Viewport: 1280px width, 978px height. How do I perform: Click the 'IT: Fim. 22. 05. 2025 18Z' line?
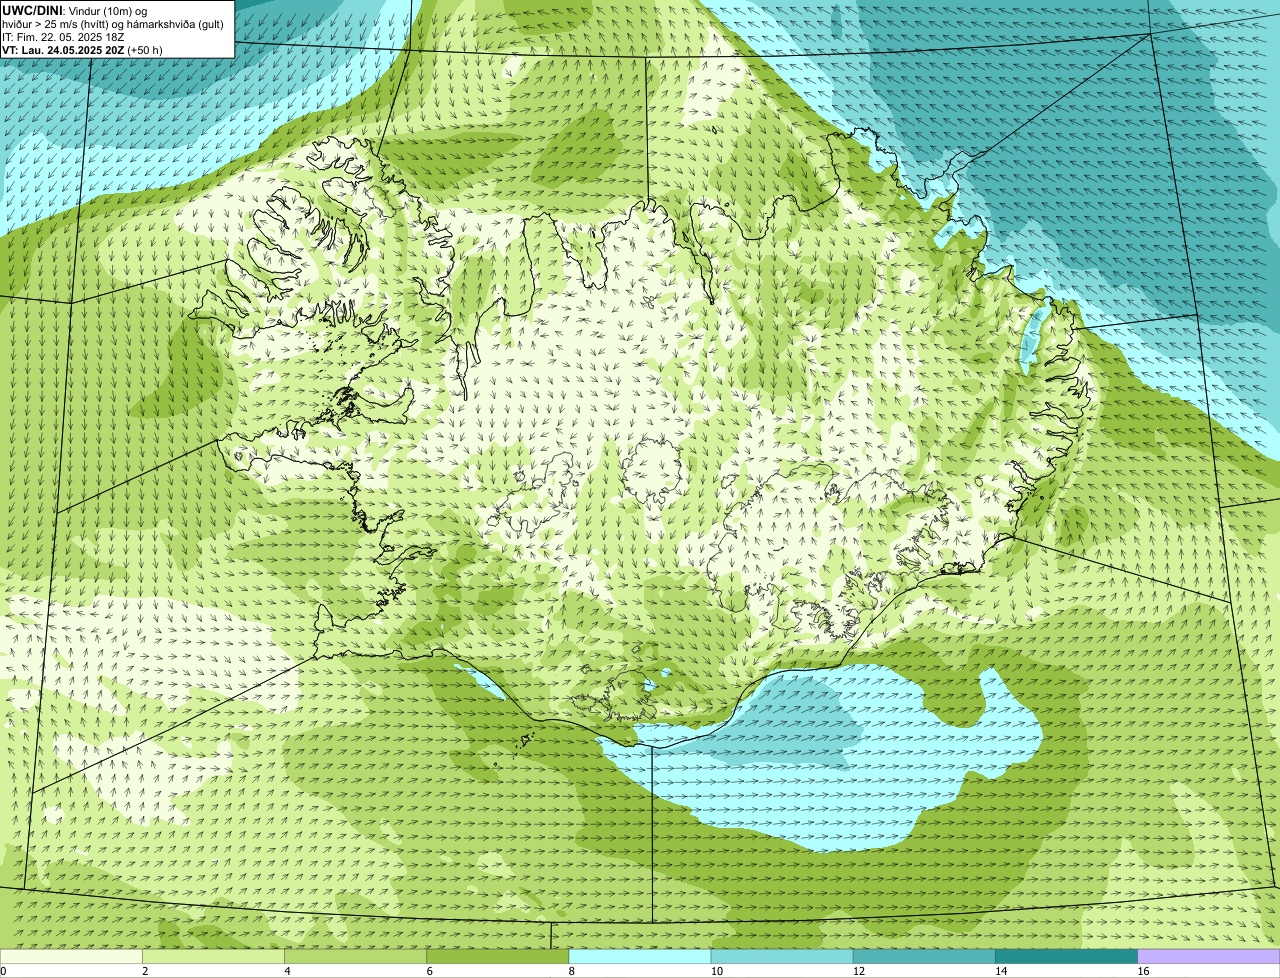click(x=63, y=36)
